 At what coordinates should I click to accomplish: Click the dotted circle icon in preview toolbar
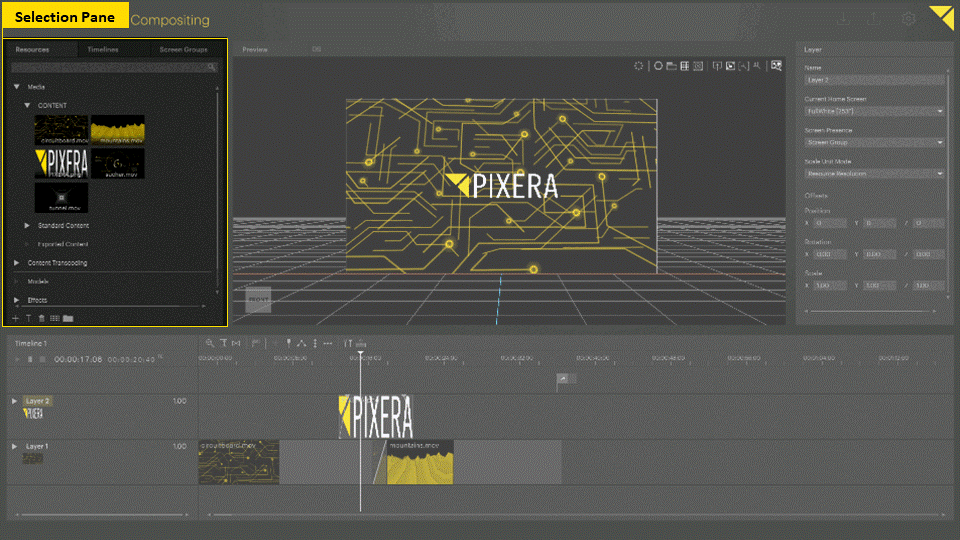[639, 66]
